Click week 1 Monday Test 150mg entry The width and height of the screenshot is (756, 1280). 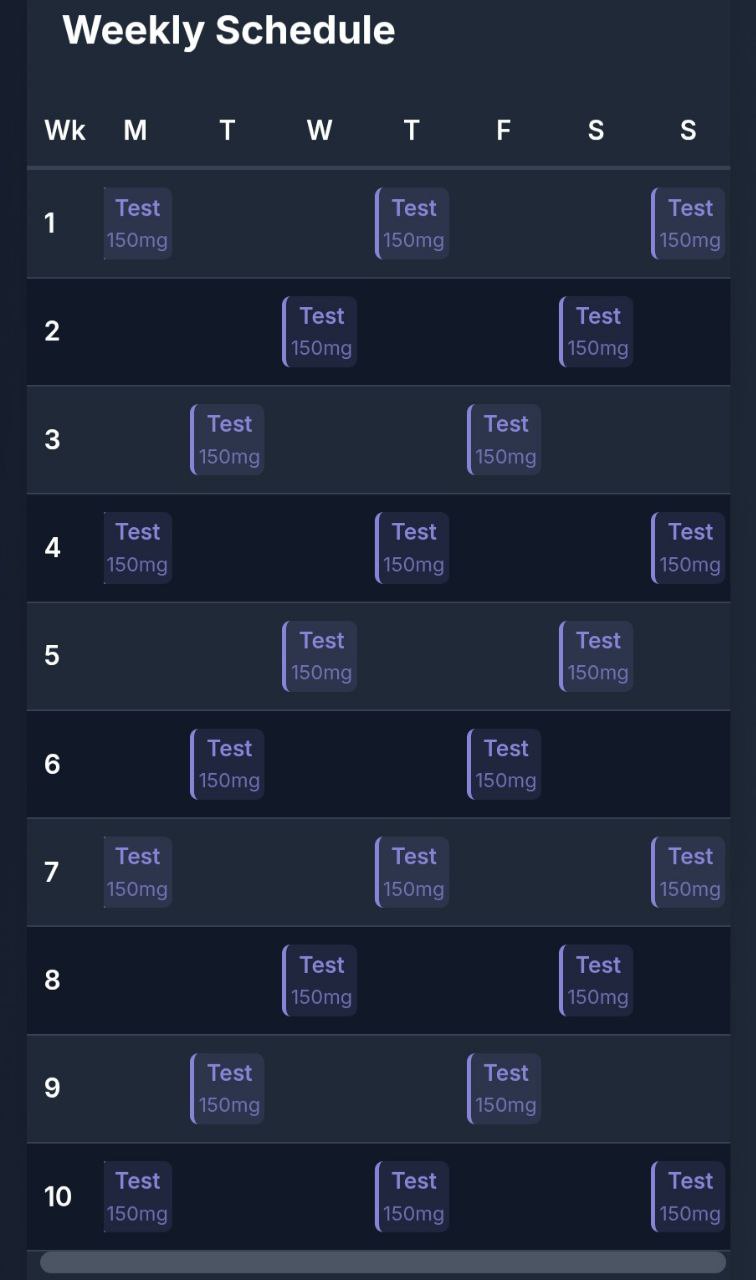coord(138,223)
